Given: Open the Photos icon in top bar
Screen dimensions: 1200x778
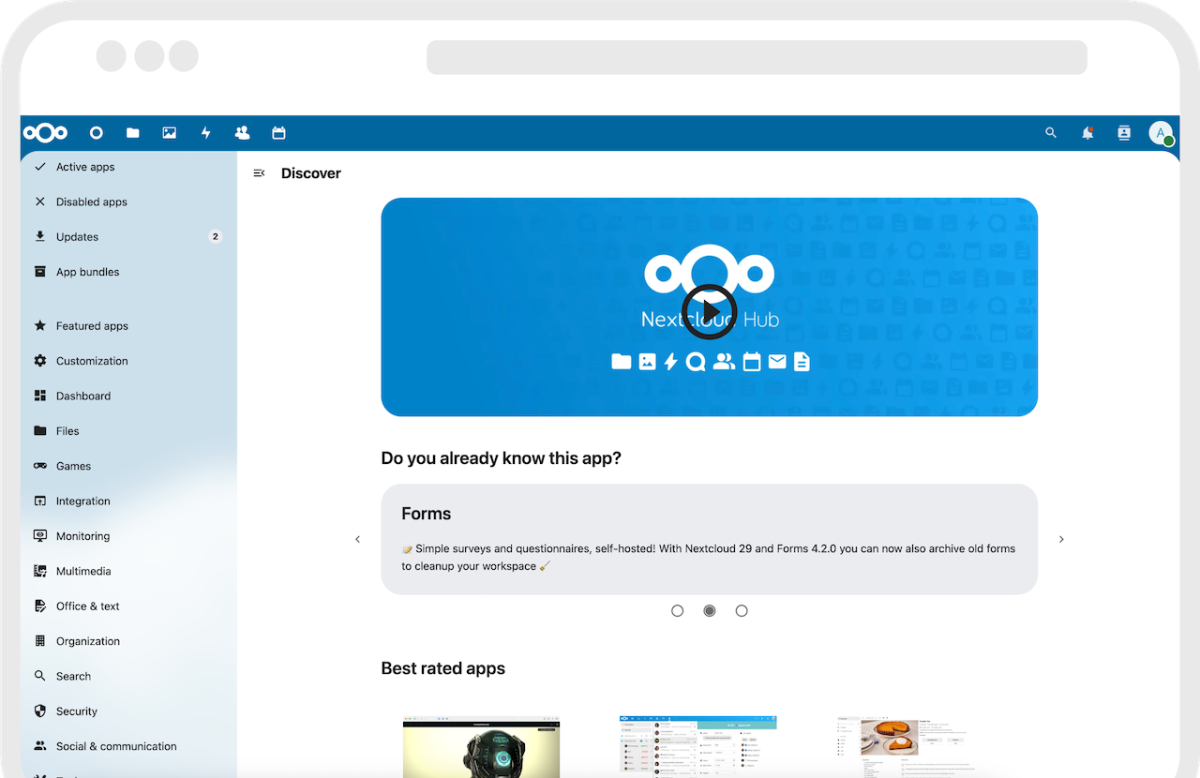Looking at the screenshot, I should tap(169, 133).
